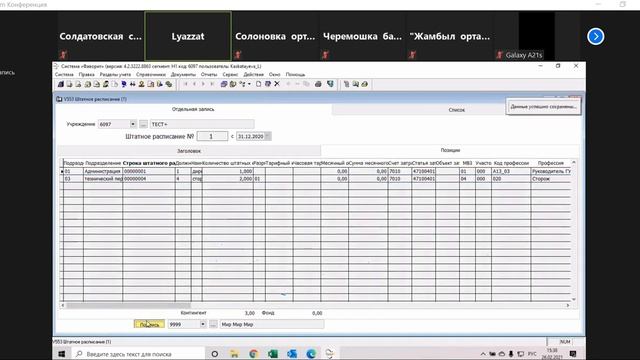Open File Explorer from taskbar
Image resolution: width=640 pixels, height=360 pixels.
[x=234, y=354]
